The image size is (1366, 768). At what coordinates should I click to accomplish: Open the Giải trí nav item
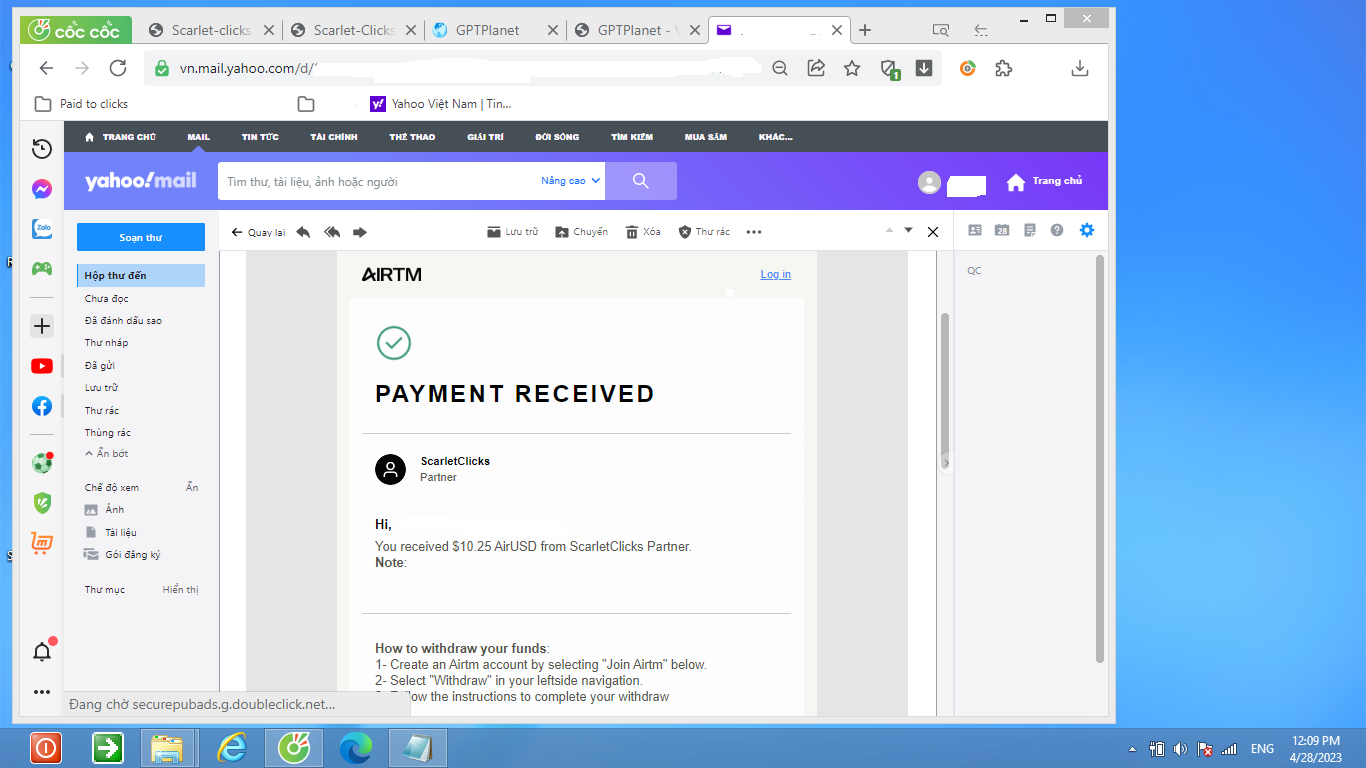485,137
